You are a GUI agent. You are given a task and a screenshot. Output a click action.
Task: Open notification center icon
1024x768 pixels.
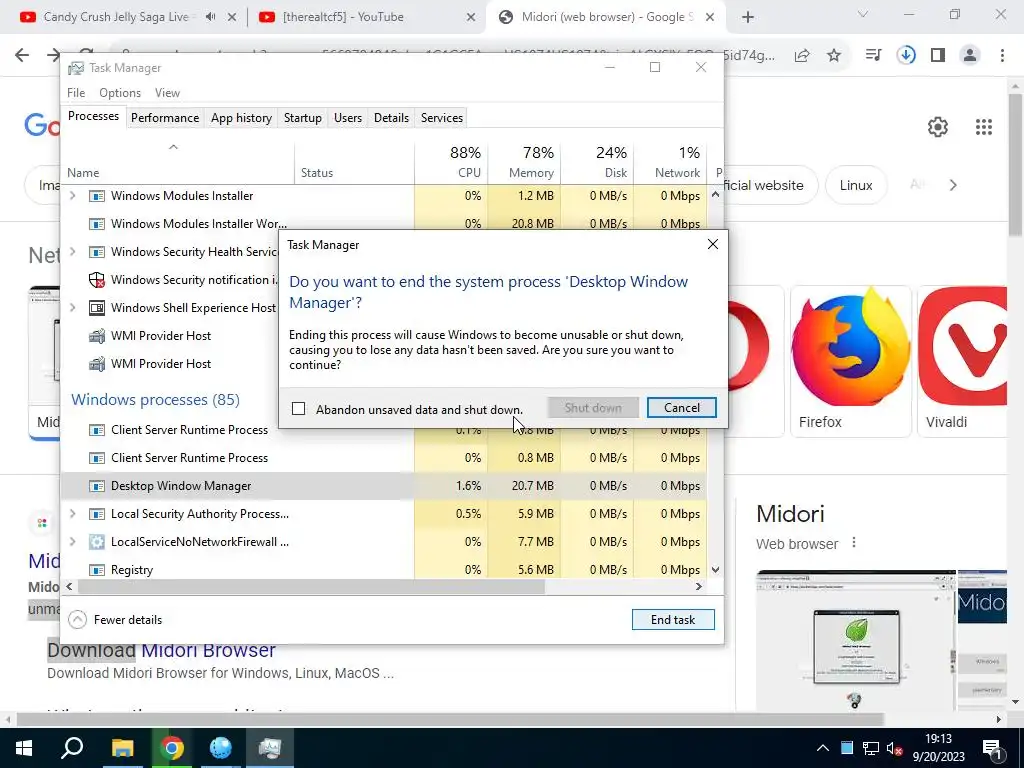point(992,748)
